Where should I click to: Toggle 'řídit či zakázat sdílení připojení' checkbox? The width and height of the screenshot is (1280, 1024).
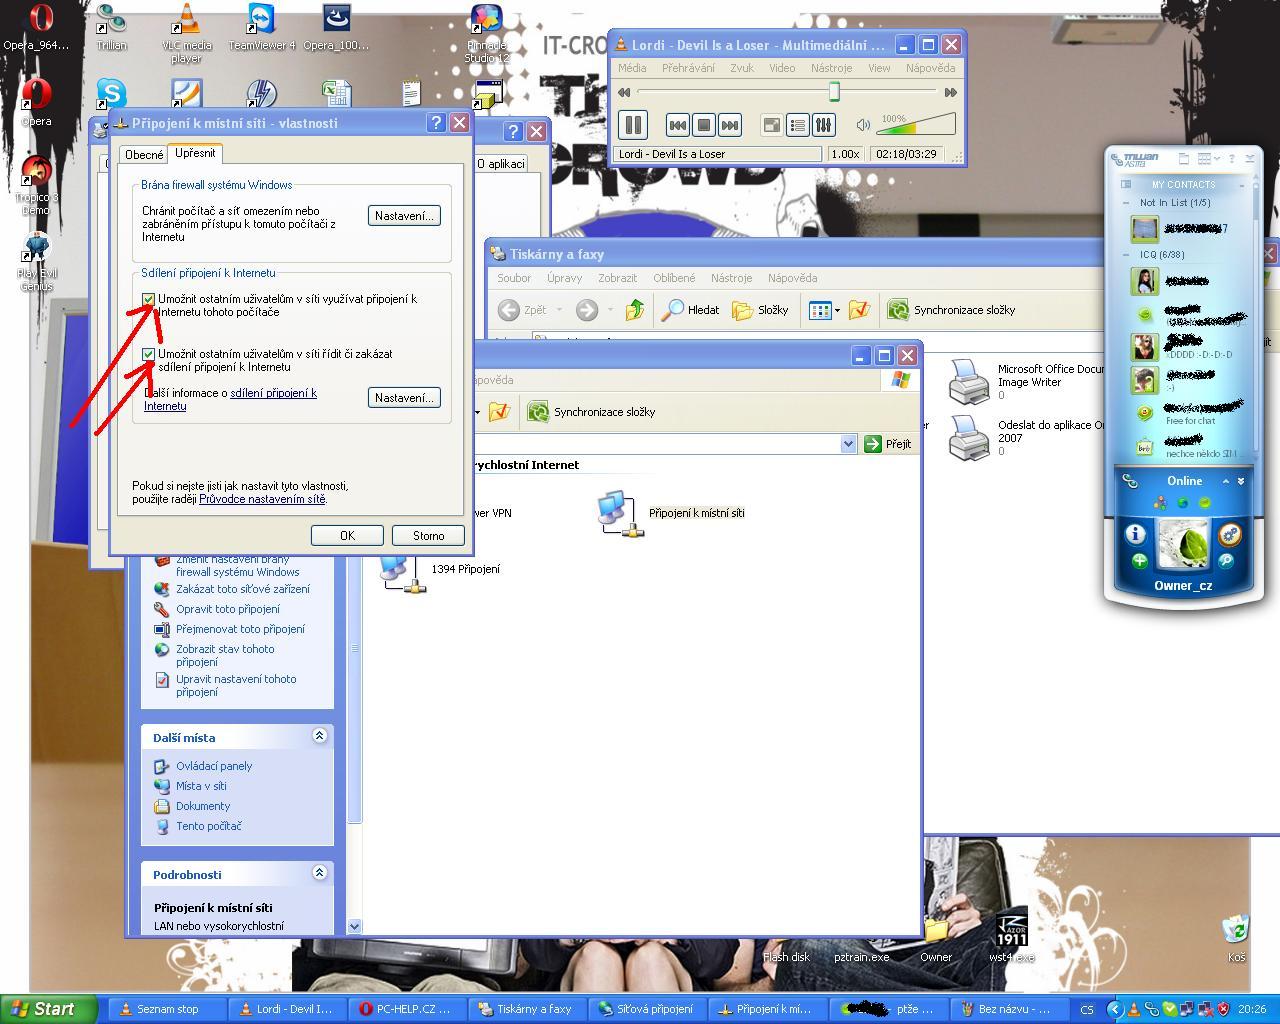pyautogui.click(x=149, y=354)
